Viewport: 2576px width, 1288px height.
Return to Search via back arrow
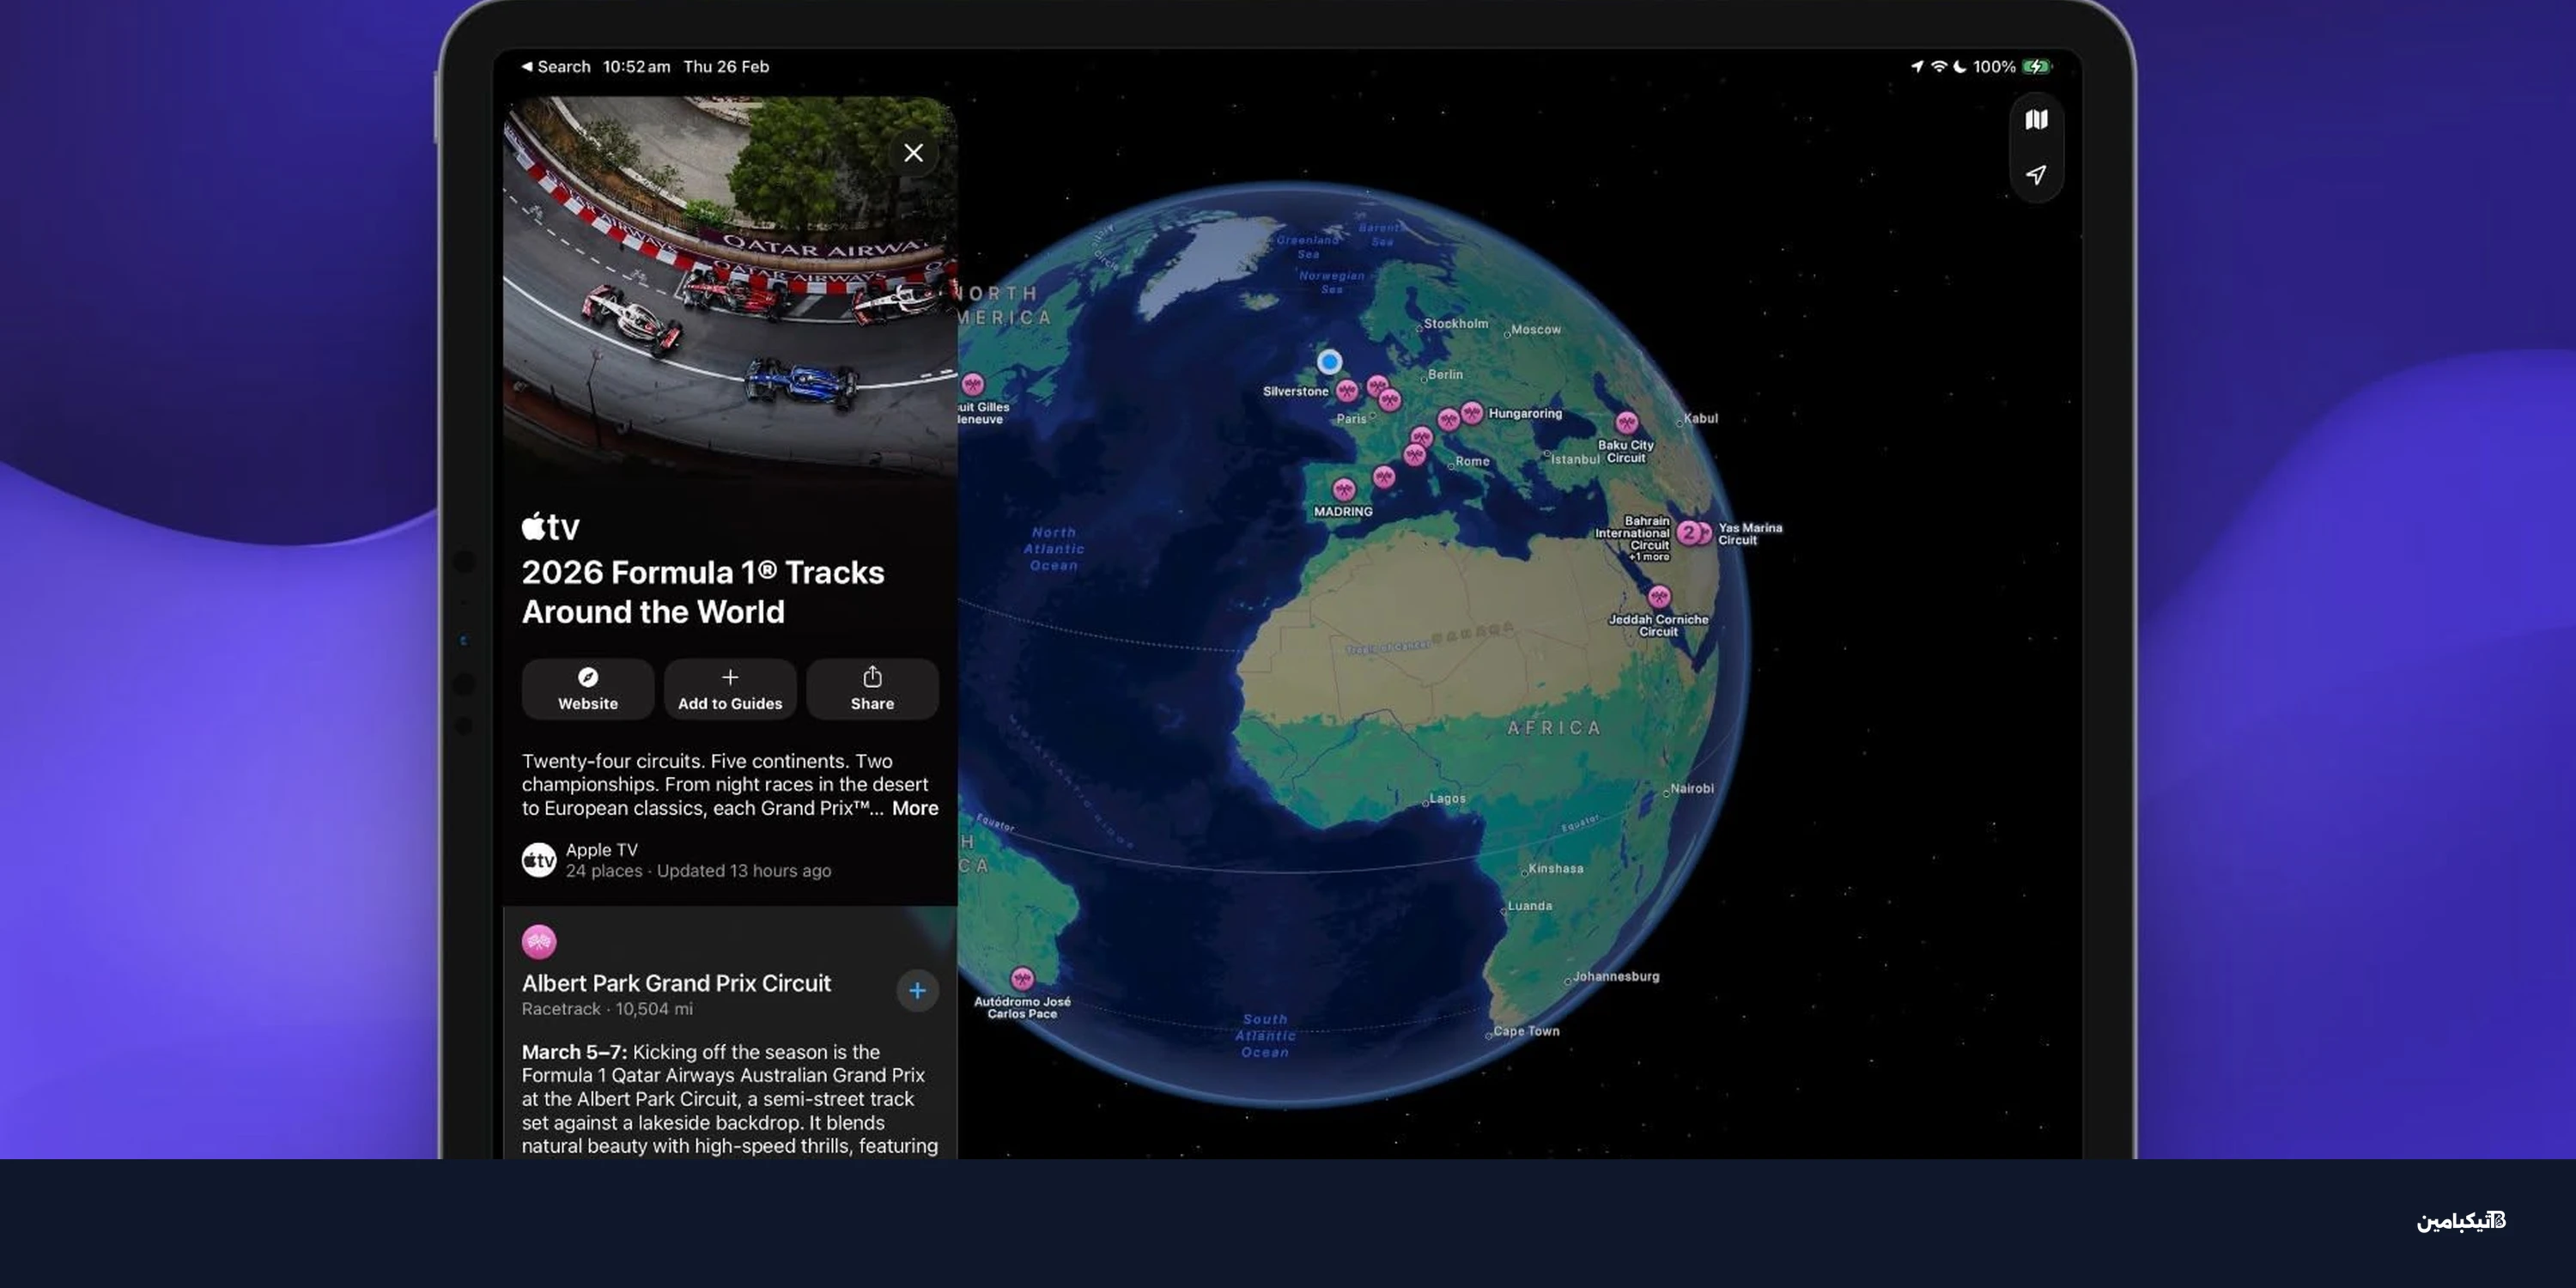pyautogui.click(x=555, y=67)
